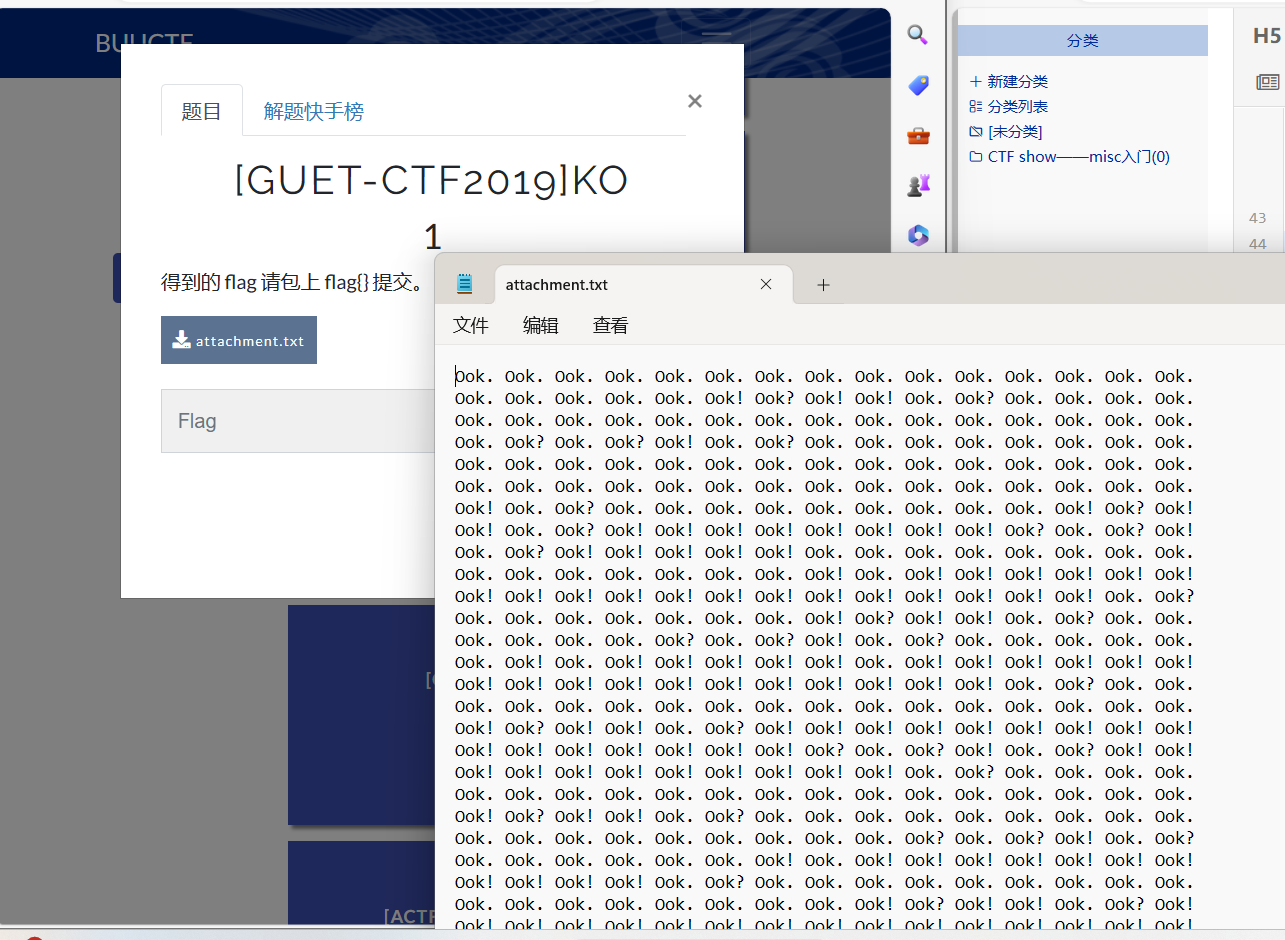Select the CTF show——misc入门(0) category

click(1078, 156)
